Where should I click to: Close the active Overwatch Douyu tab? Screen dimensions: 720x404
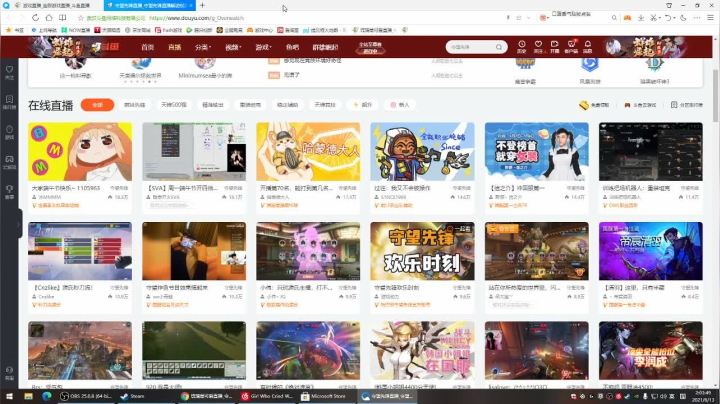pos(191,6)
